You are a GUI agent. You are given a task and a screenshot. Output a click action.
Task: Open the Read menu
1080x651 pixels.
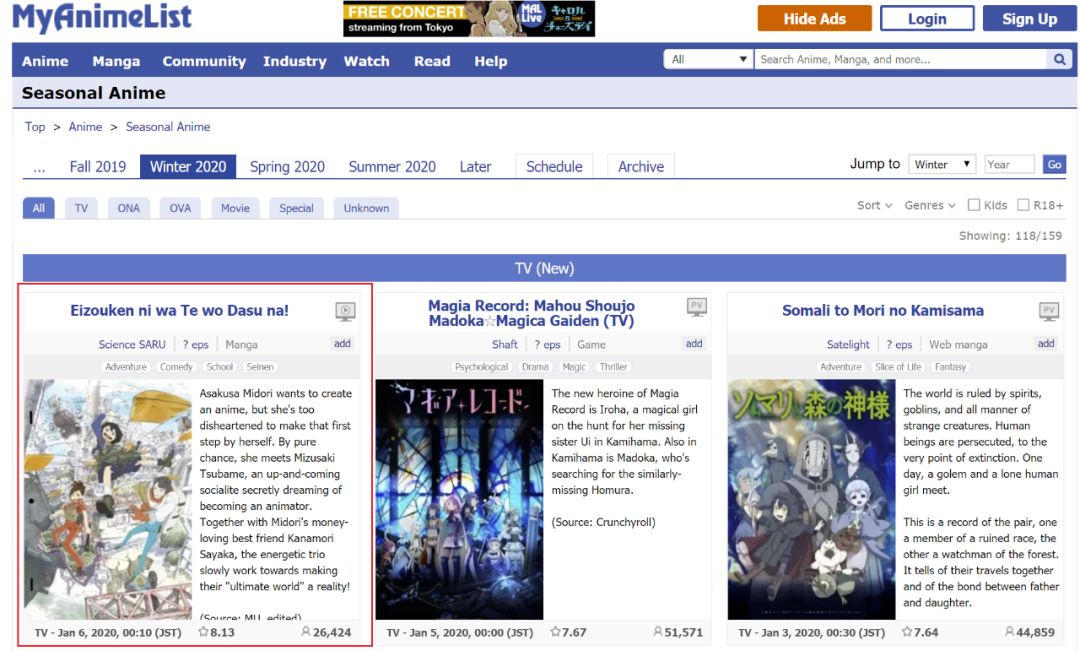click(x=432, y=61)
